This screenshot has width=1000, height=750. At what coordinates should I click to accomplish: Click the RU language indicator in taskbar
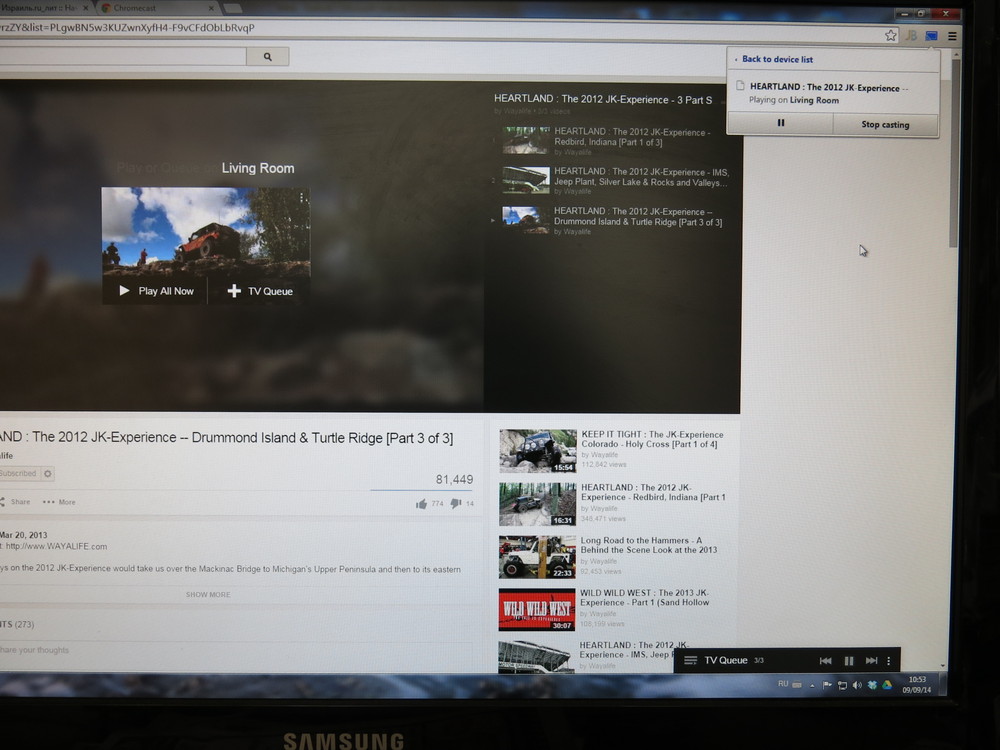(783, 684)
